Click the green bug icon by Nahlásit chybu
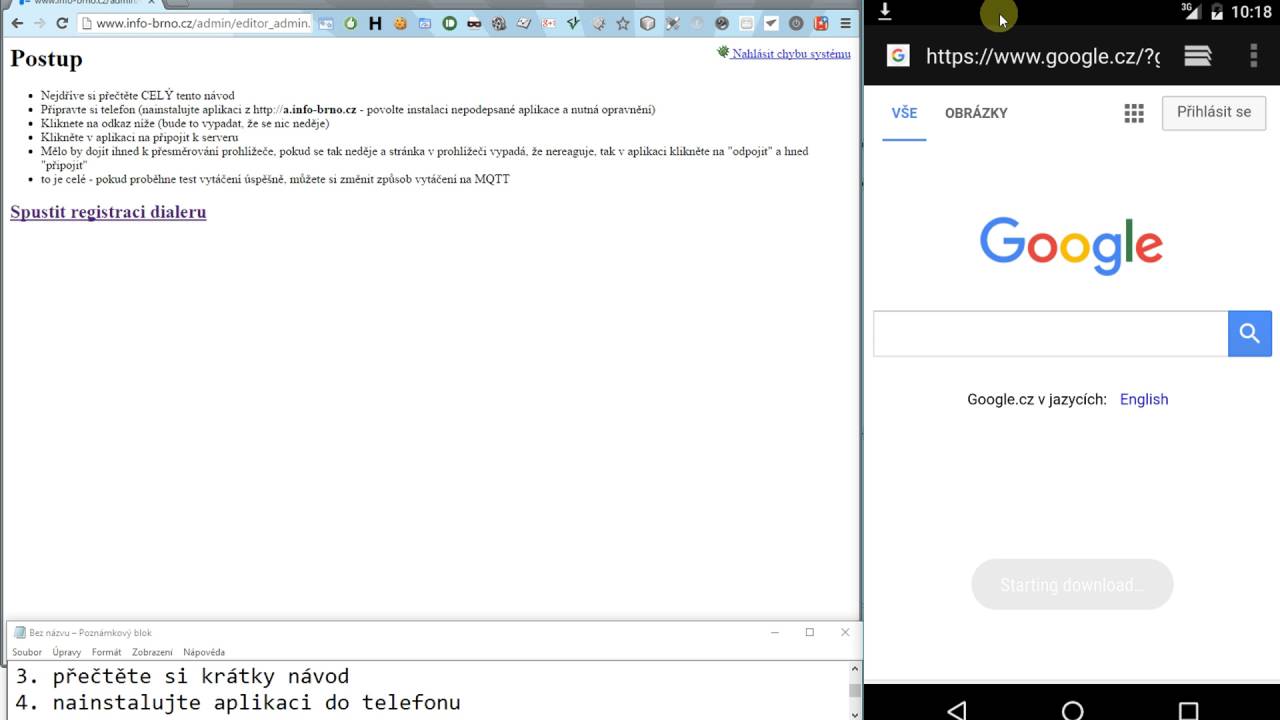Viewport: 1280px width, 720px height. (723, 52)
